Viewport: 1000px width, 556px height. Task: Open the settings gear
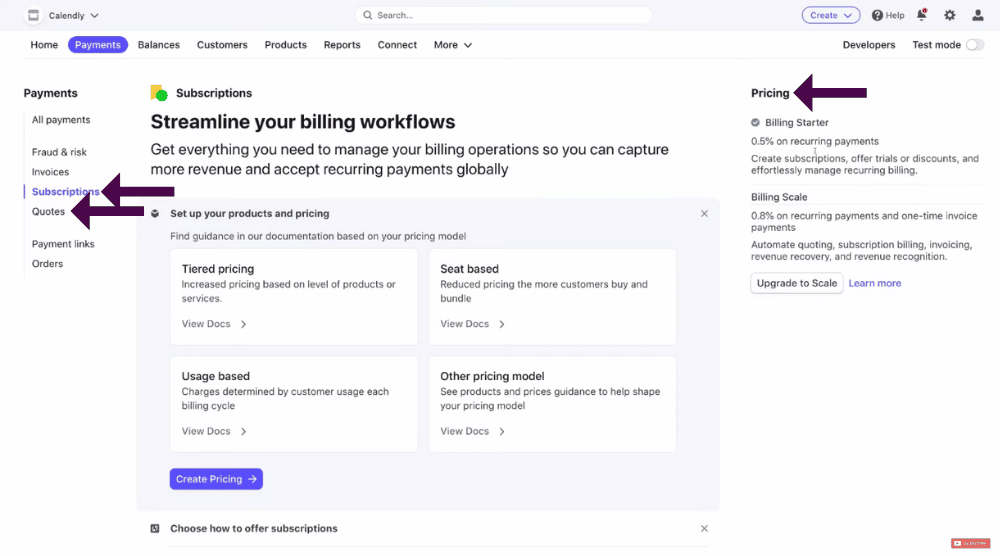pyautogui.click(x=950, y=15)
